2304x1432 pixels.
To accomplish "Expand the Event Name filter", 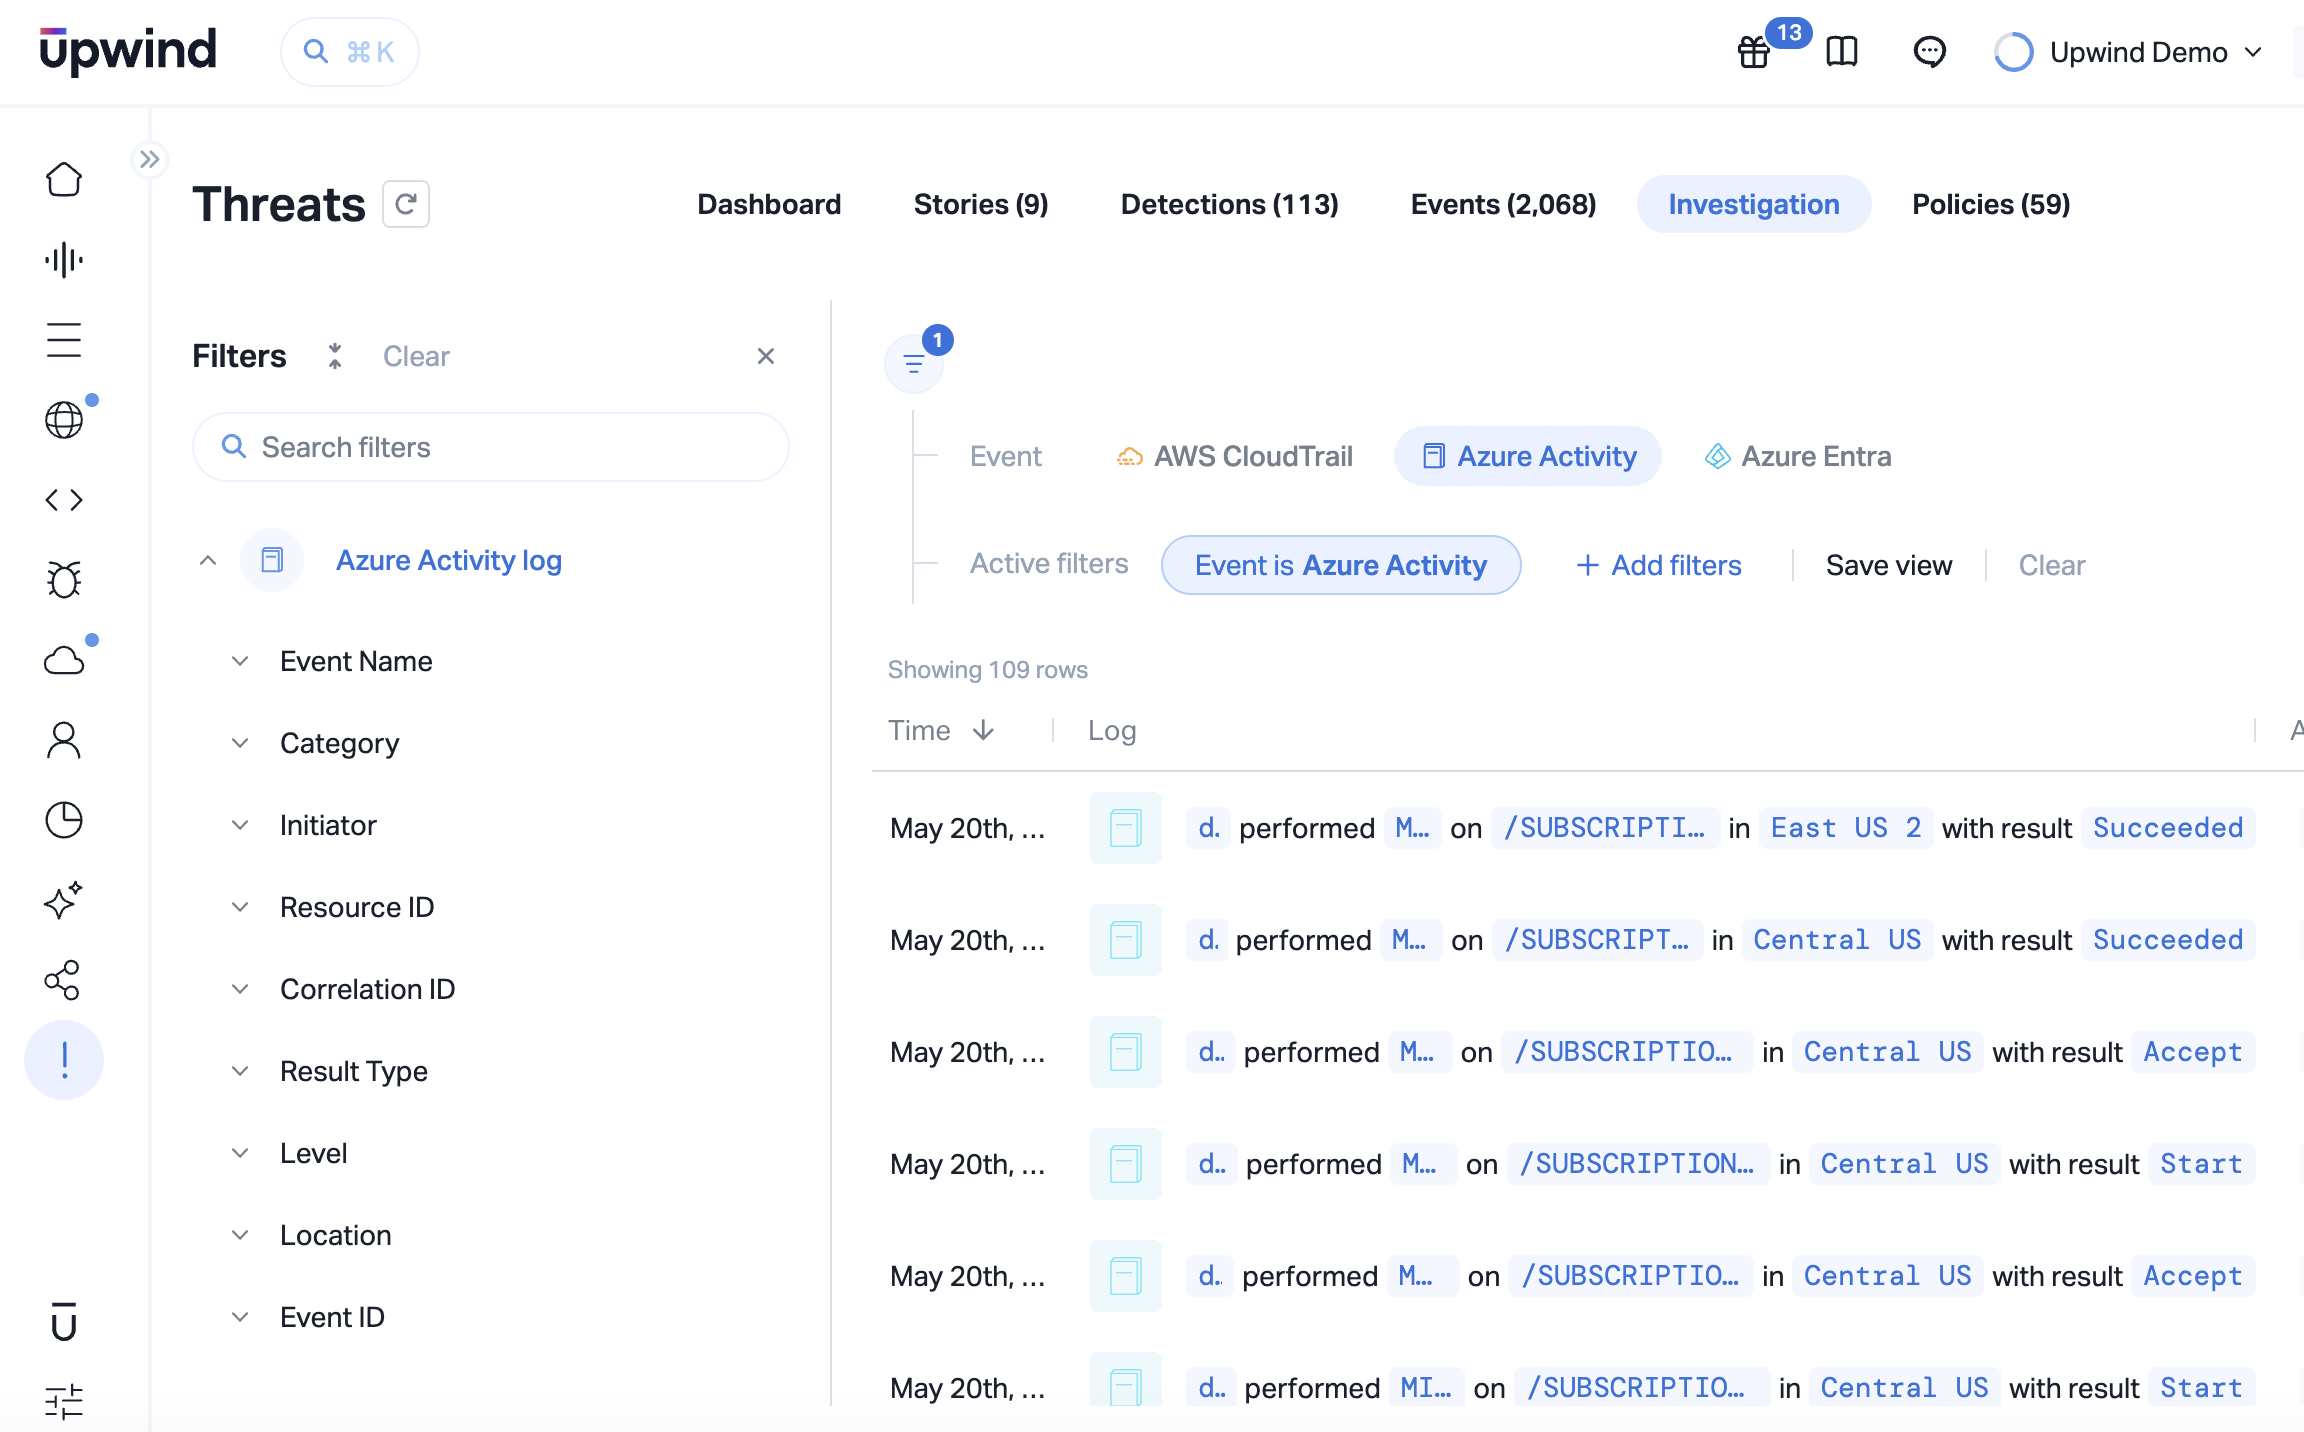I will point(240,661).
